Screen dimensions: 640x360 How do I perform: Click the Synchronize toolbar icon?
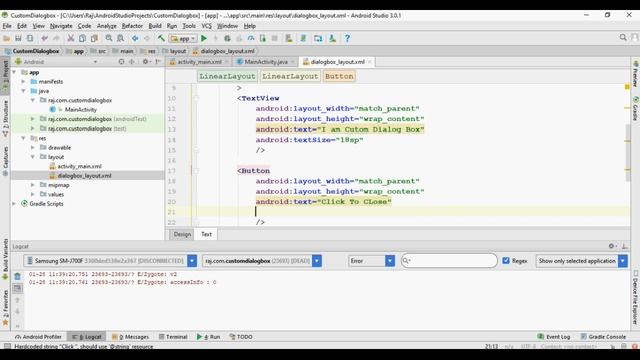coord(30,38)
